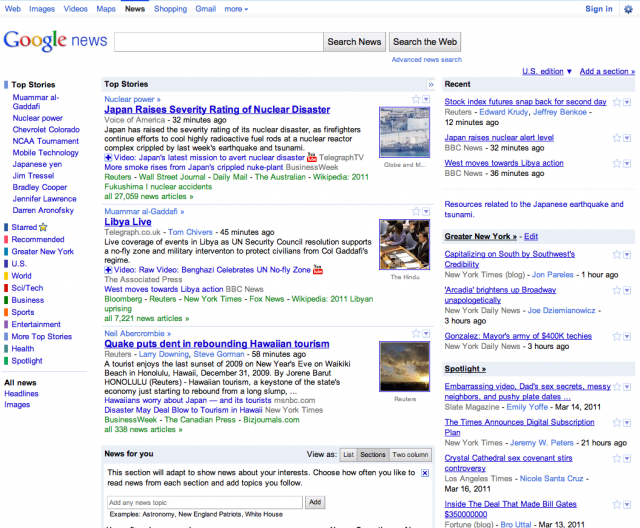Open dropdown for Times Digital Subscription story
The height and width of the screenshot is (528, 640).
pyautogui.click(x=627, y=422)
